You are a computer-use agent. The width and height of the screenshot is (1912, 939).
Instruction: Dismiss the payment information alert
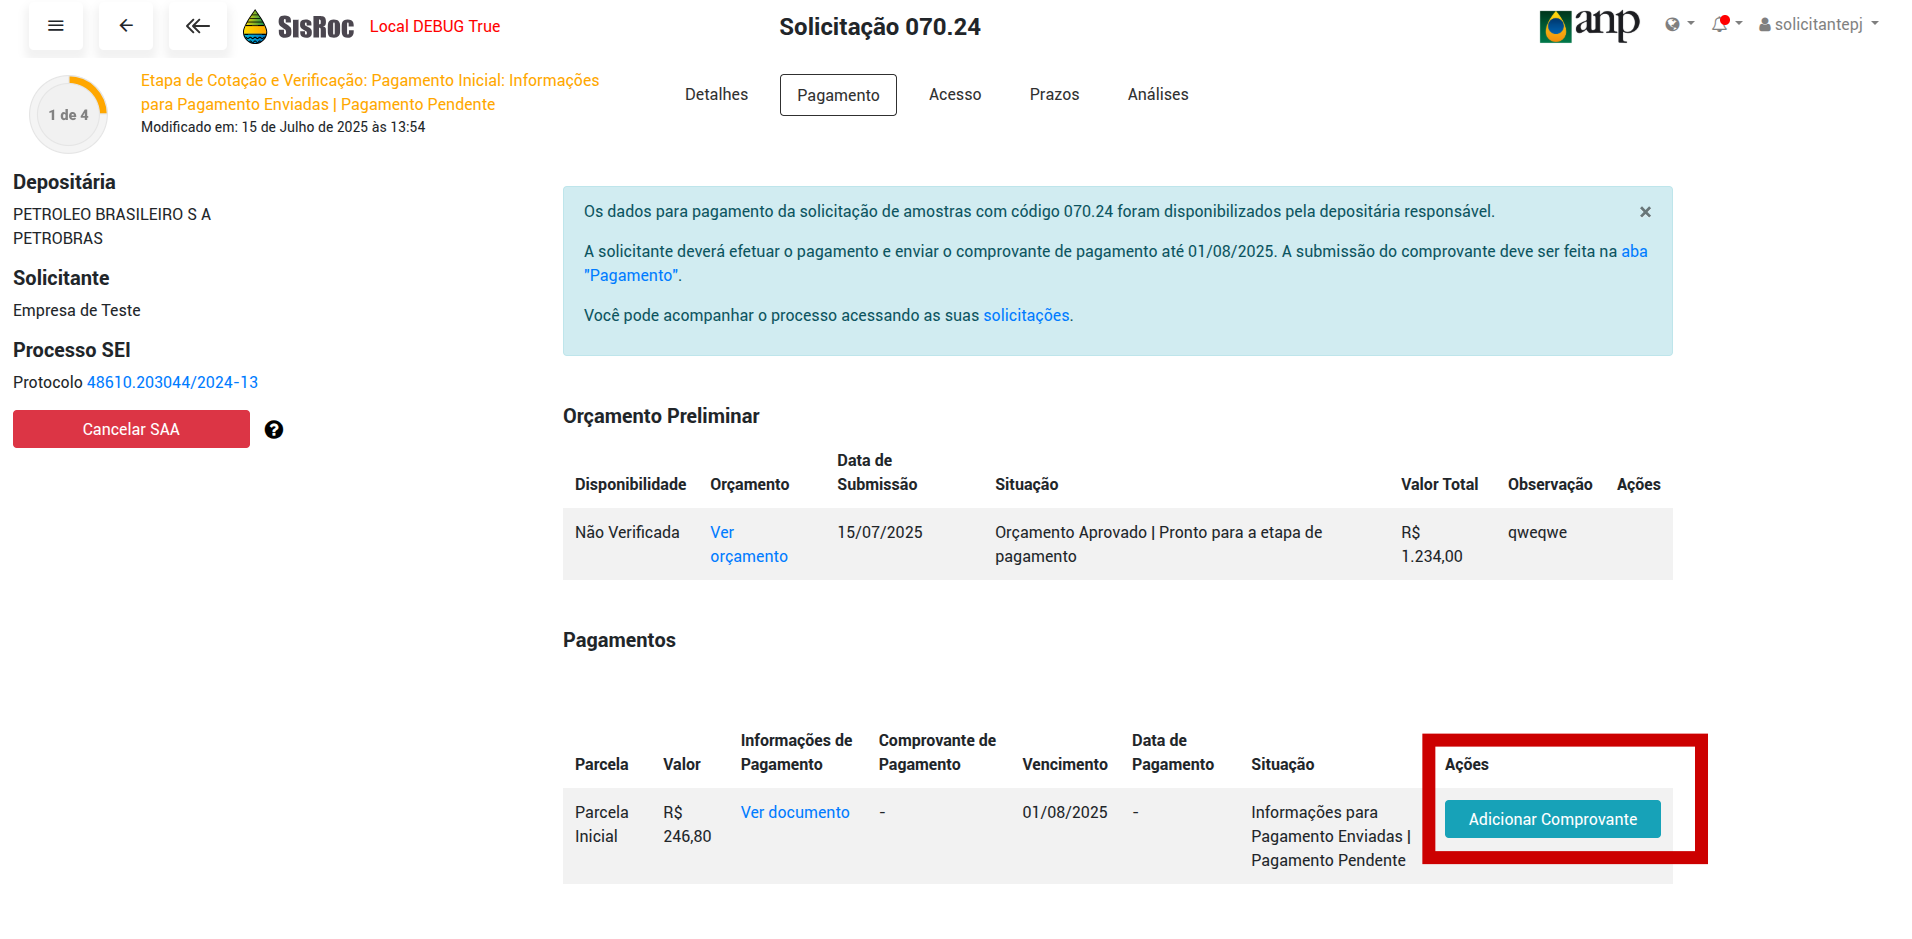pyautogui.click(x=1645, y=211)
